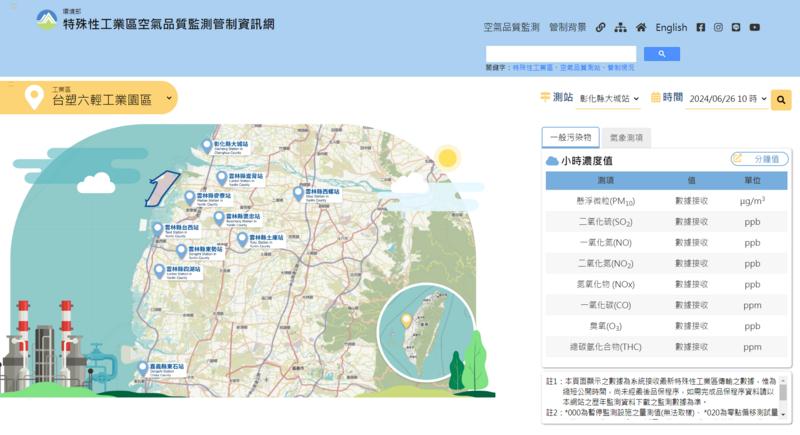Screen dimensions: 800x435
Task: Click the 一氧化碳(CO) row label
Action: (606, 305)
